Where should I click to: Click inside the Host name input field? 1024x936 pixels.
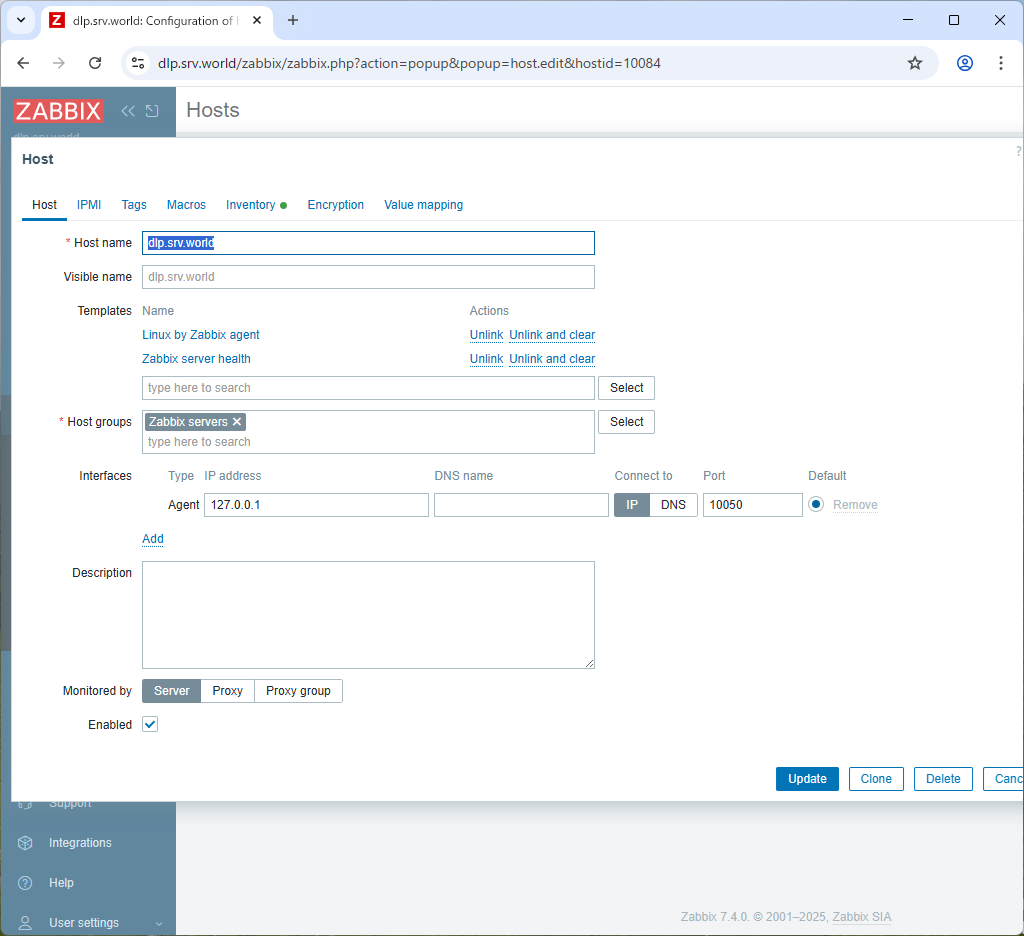click(x=368, y=242)
